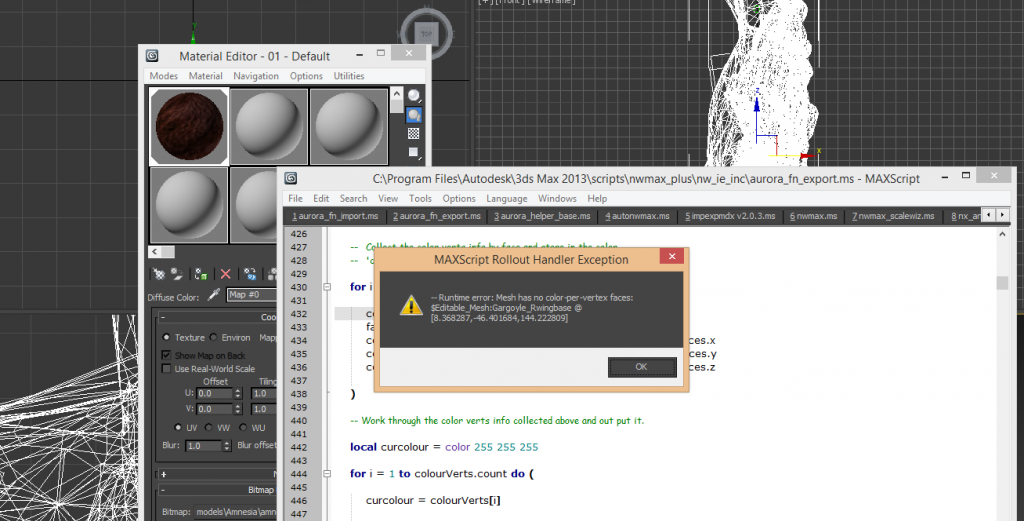Open the Language menu in MAXScript editor
This screenshot has width=1024, height=521.
click(x=507, y=198)
